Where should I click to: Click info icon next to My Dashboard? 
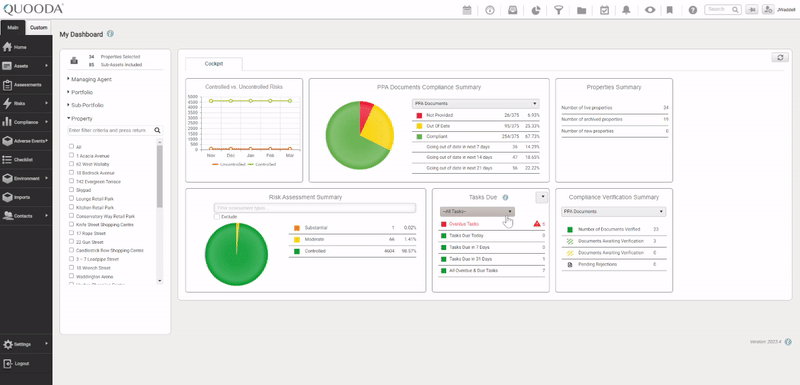click(110, 34)
